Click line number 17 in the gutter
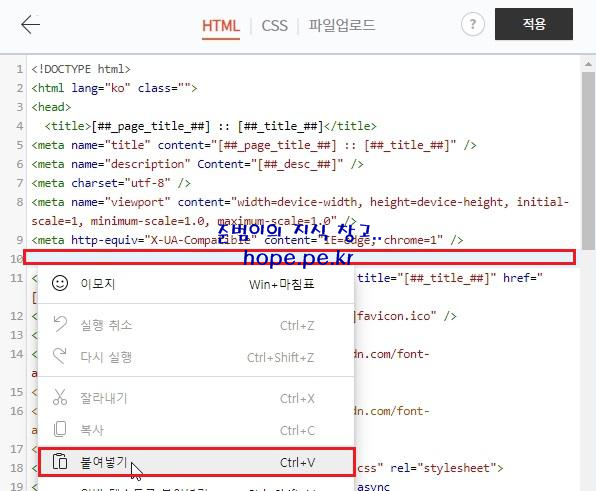This screenshot has width=596, height=491. [17, 450]
